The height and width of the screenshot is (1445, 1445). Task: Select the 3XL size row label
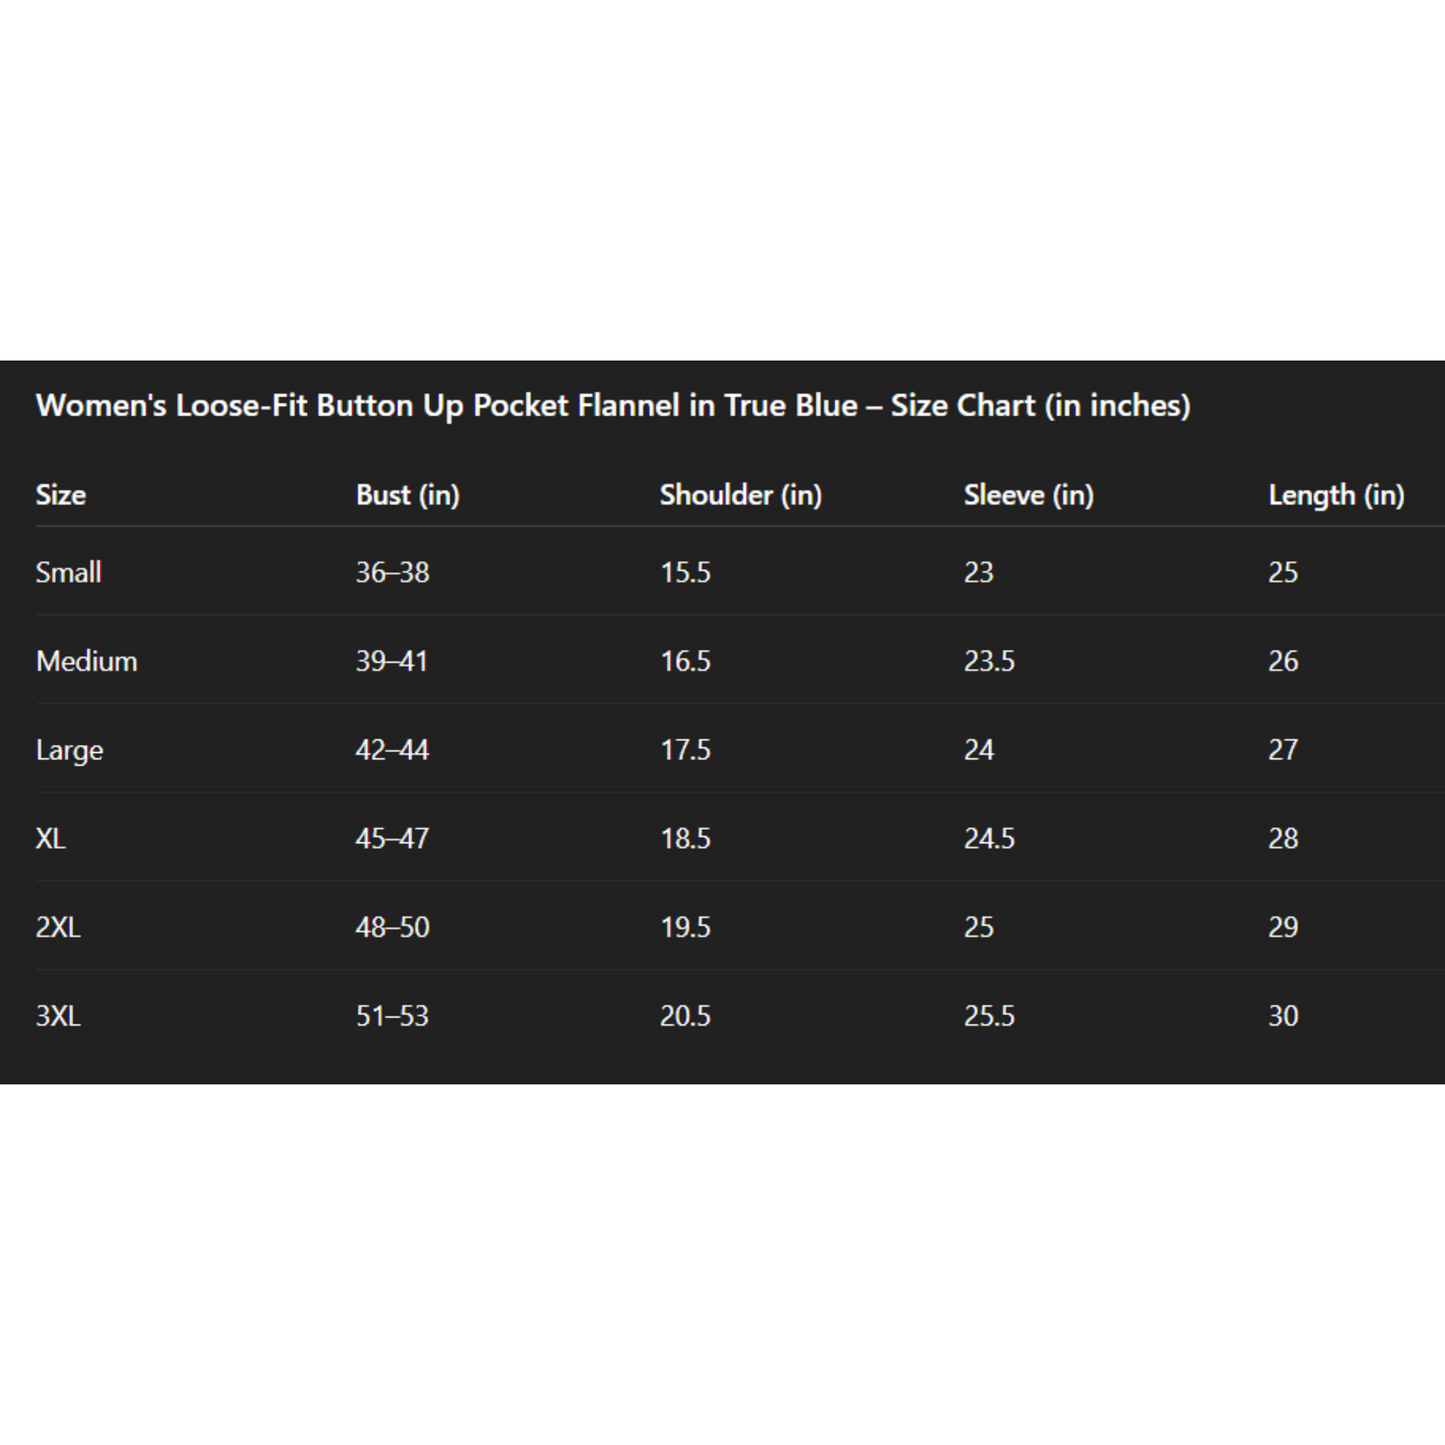tap(58, 1016)
